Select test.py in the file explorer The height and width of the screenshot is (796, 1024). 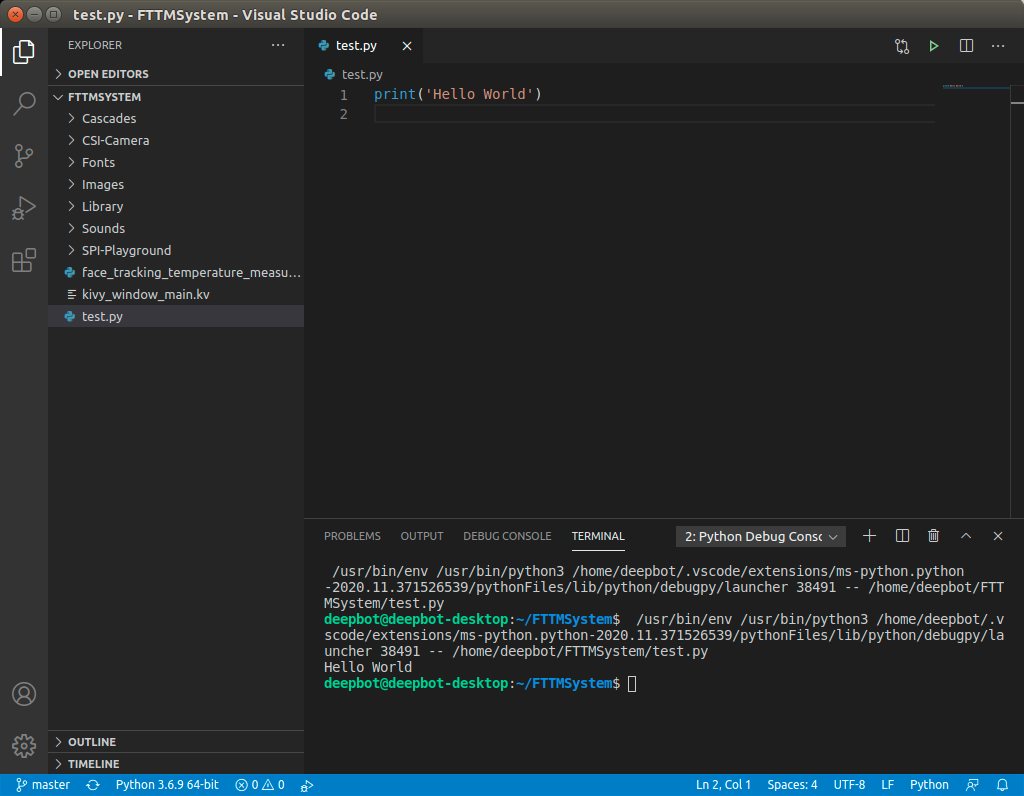pyautogui.click(x=176, y=316)
